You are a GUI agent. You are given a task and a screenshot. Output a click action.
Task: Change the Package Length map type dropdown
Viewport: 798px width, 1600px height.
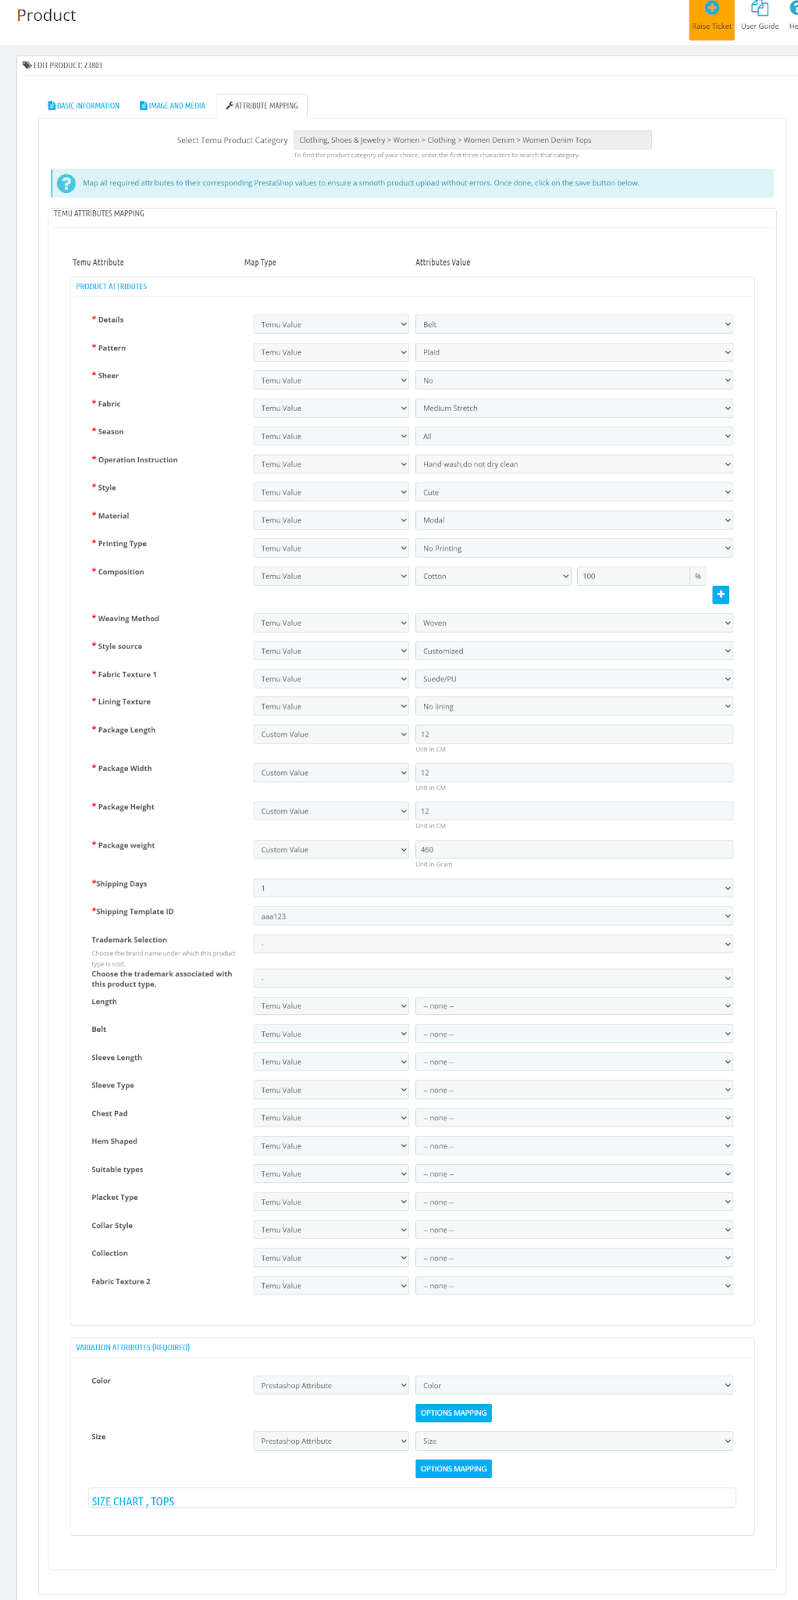331,734
